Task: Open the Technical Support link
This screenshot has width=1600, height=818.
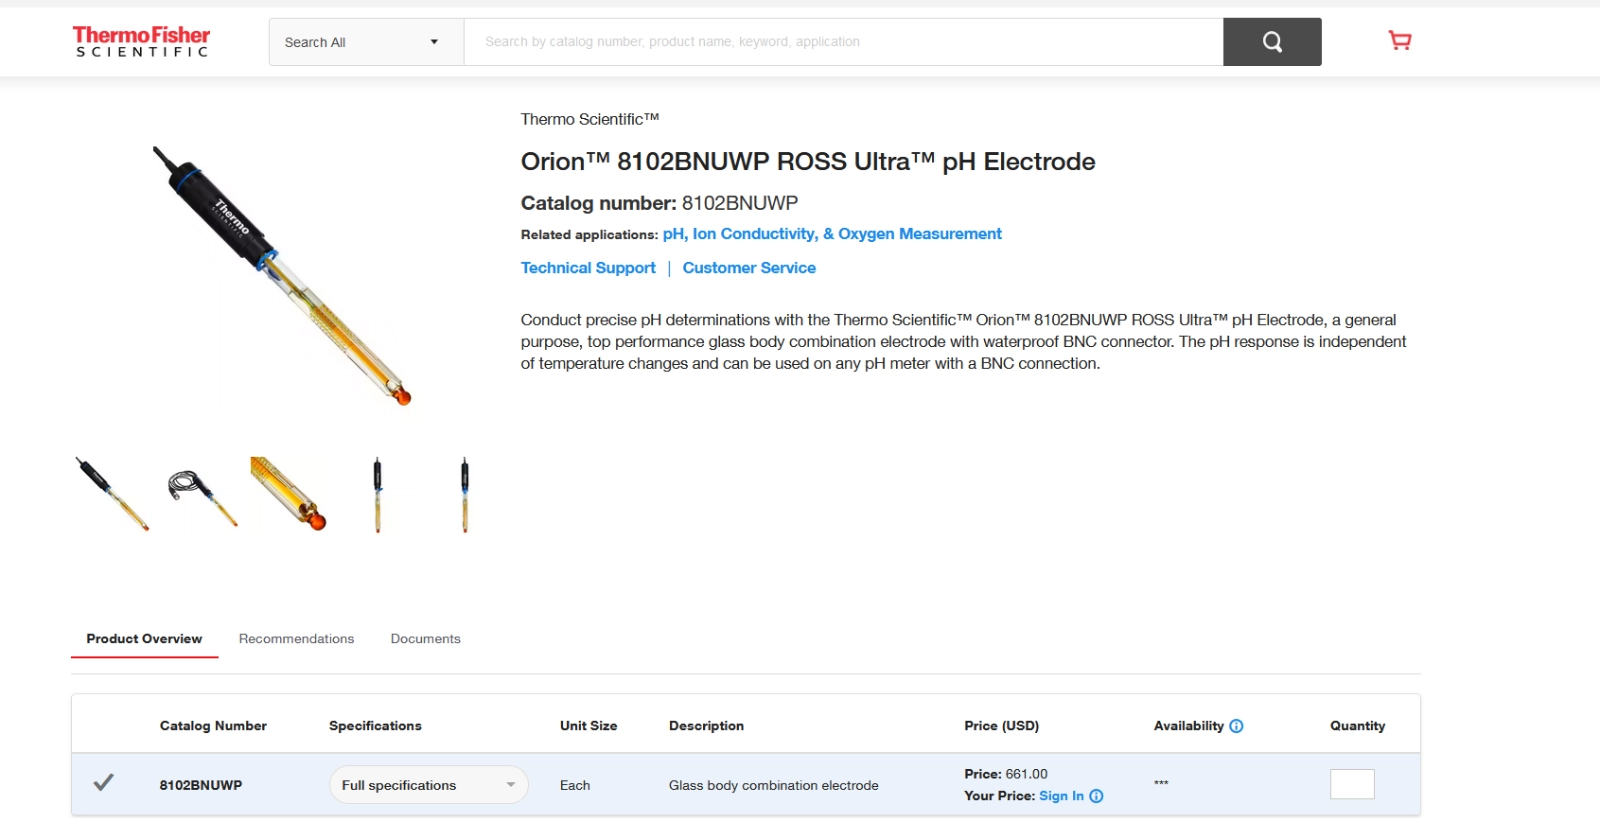Action: point(588,268)
